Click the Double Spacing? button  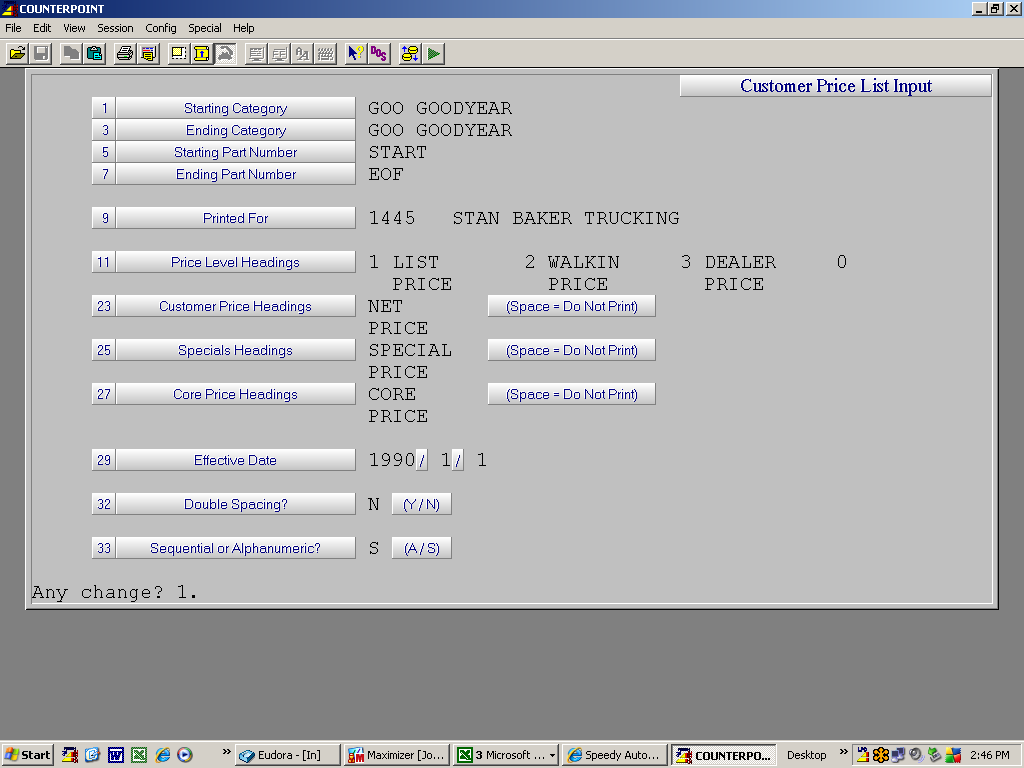coord(236,504)
